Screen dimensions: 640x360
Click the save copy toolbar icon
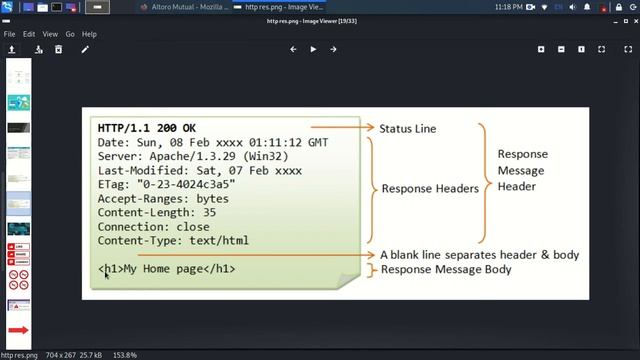pos(39,49)
